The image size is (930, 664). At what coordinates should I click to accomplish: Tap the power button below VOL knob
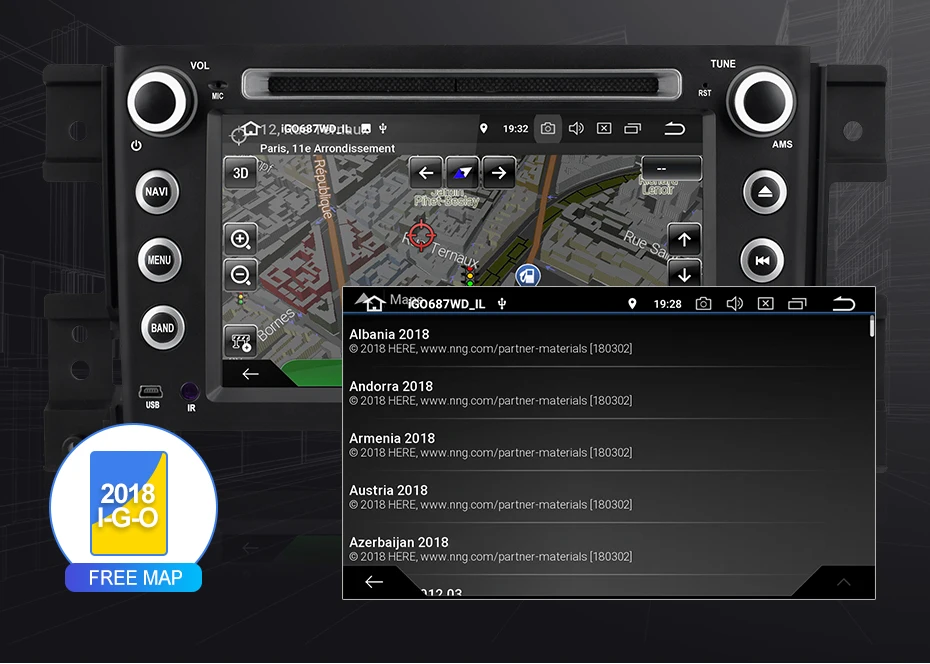(136, 145)
